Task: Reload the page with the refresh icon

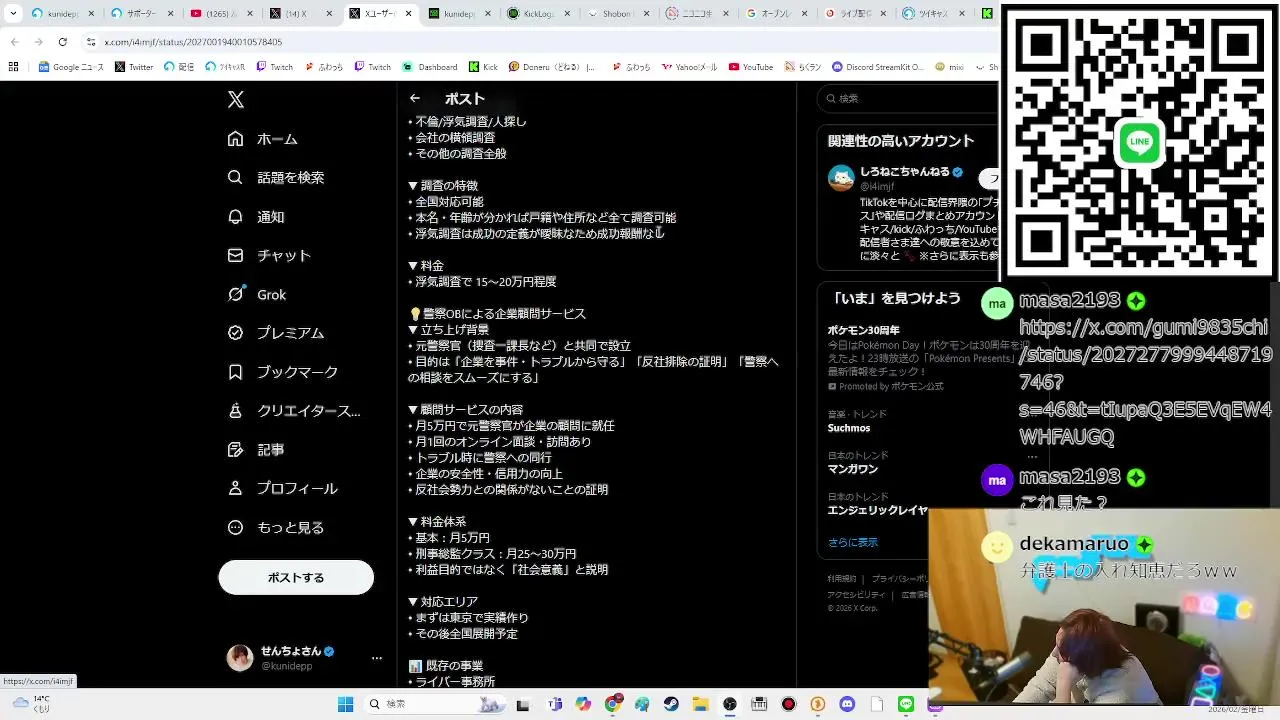Action: 63,42
